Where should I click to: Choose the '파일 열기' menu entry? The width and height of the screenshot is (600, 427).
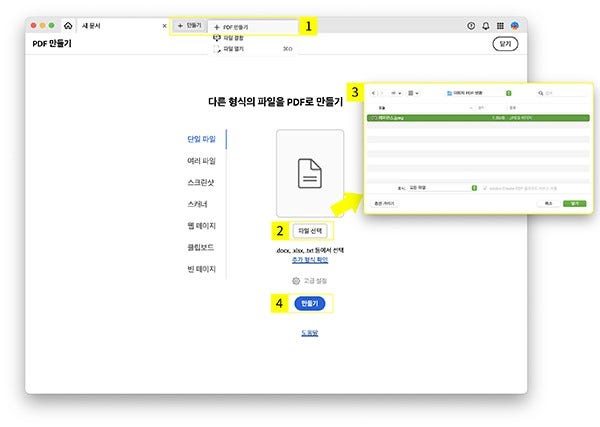click(253, 49)
